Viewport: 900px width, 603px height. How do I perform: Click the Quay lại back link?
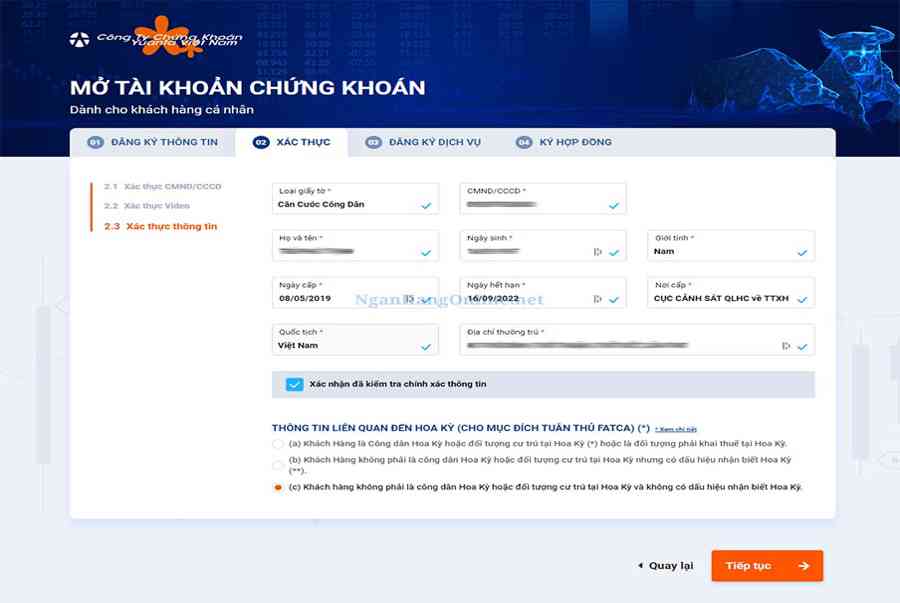(x=665, y=566)
